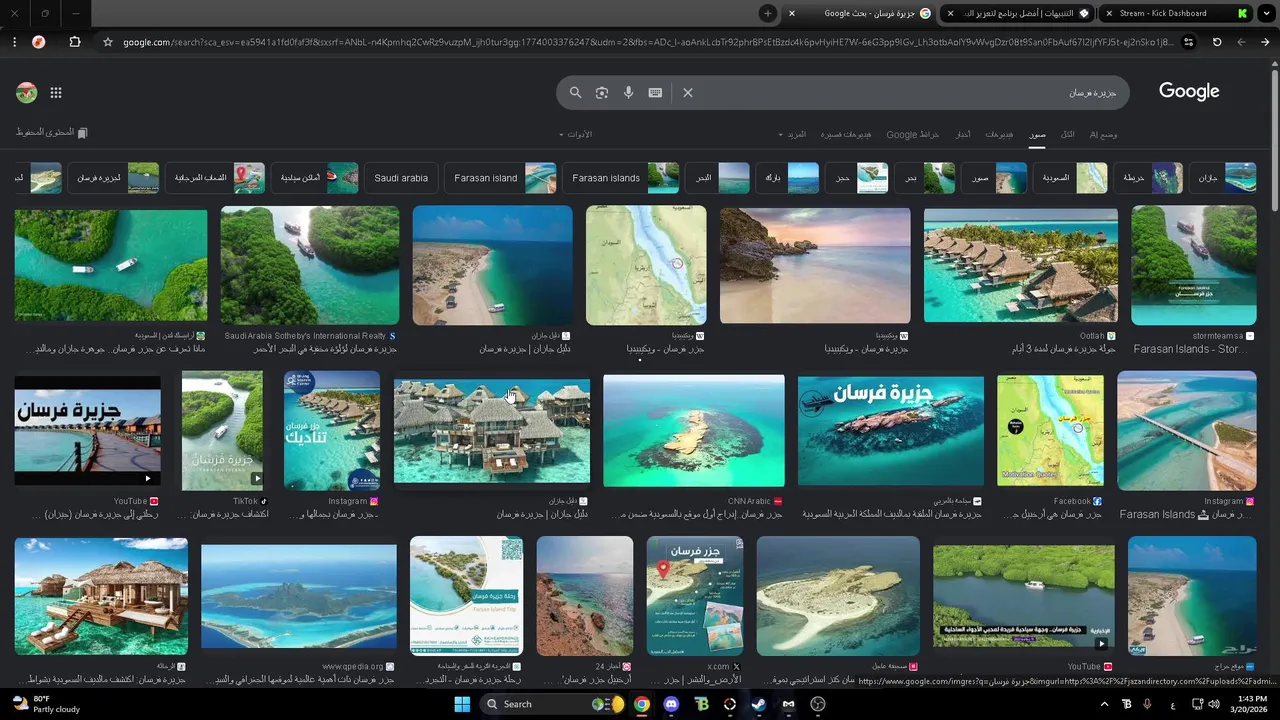Select the الكل (All) search tab
1280x720 pixels.
click(1068, 134)
